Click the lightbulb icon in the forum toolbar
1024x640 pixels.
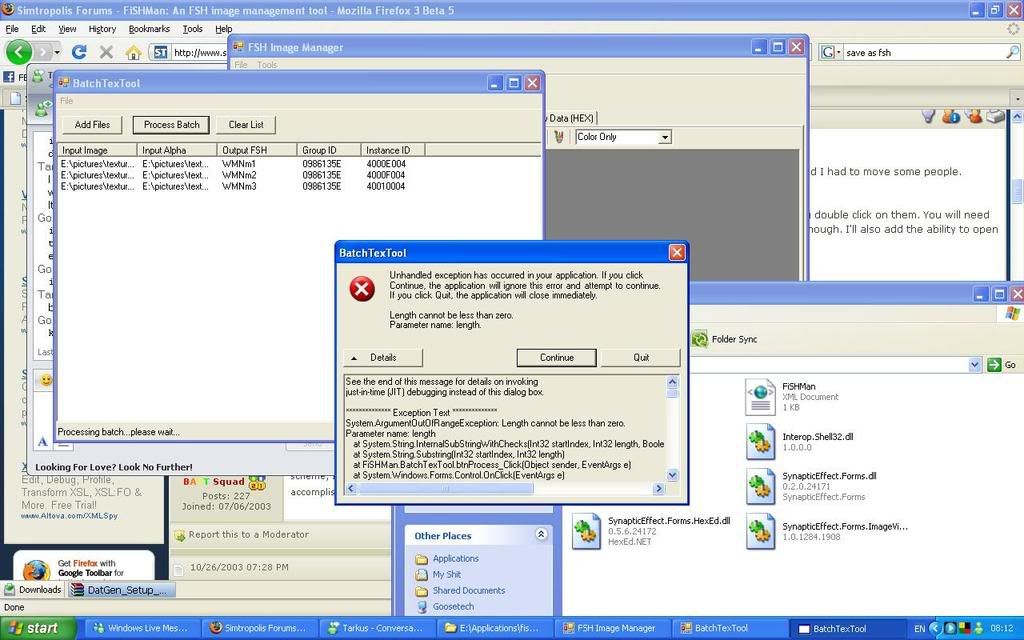click(x=929, y=116)
